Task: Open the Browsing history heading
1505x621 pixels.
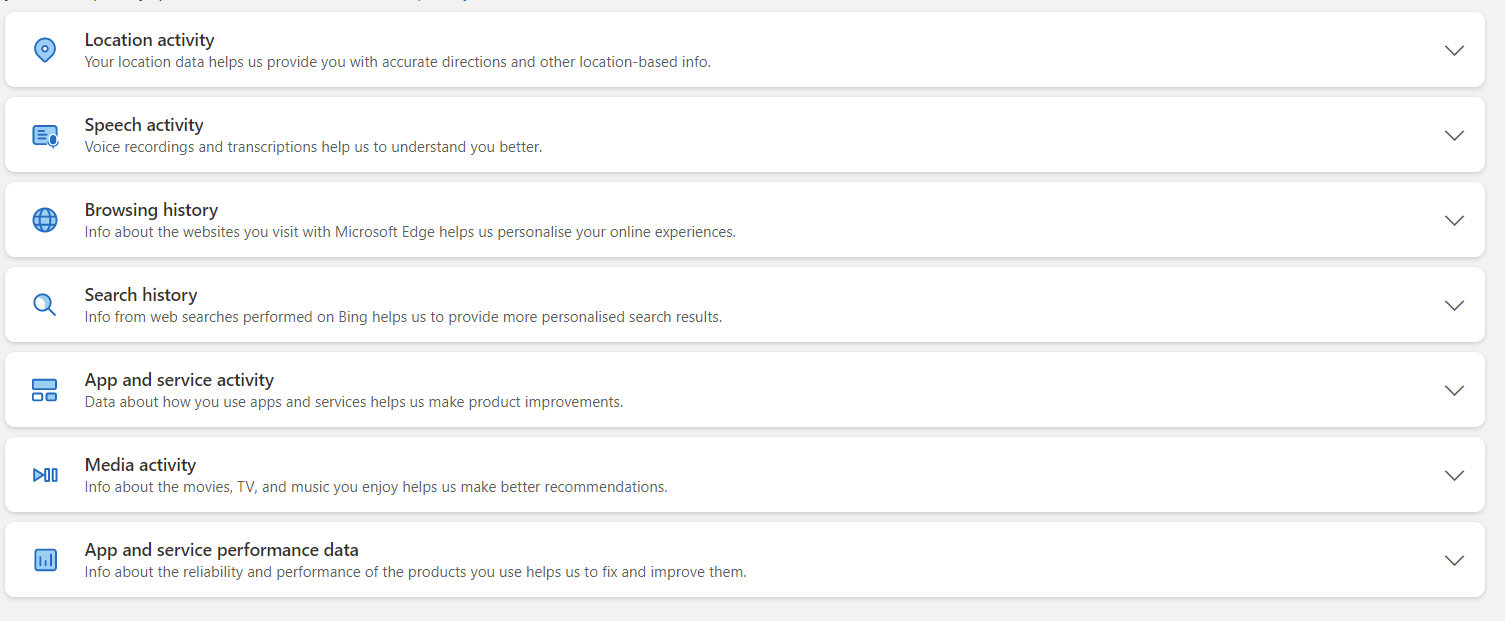Action: 151,210
